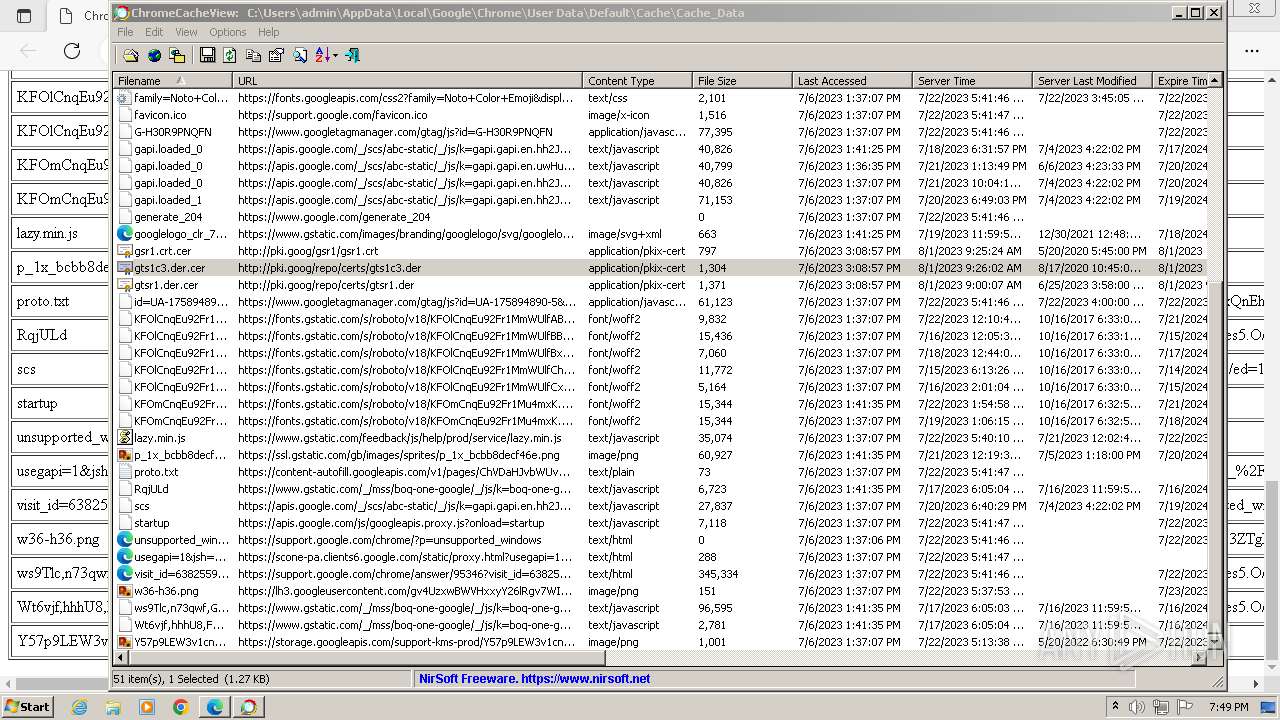This screenshot has width=1280, height=720.
Task: Open Internet Explorer from the taskbar
Action: (x=79, y=707)
